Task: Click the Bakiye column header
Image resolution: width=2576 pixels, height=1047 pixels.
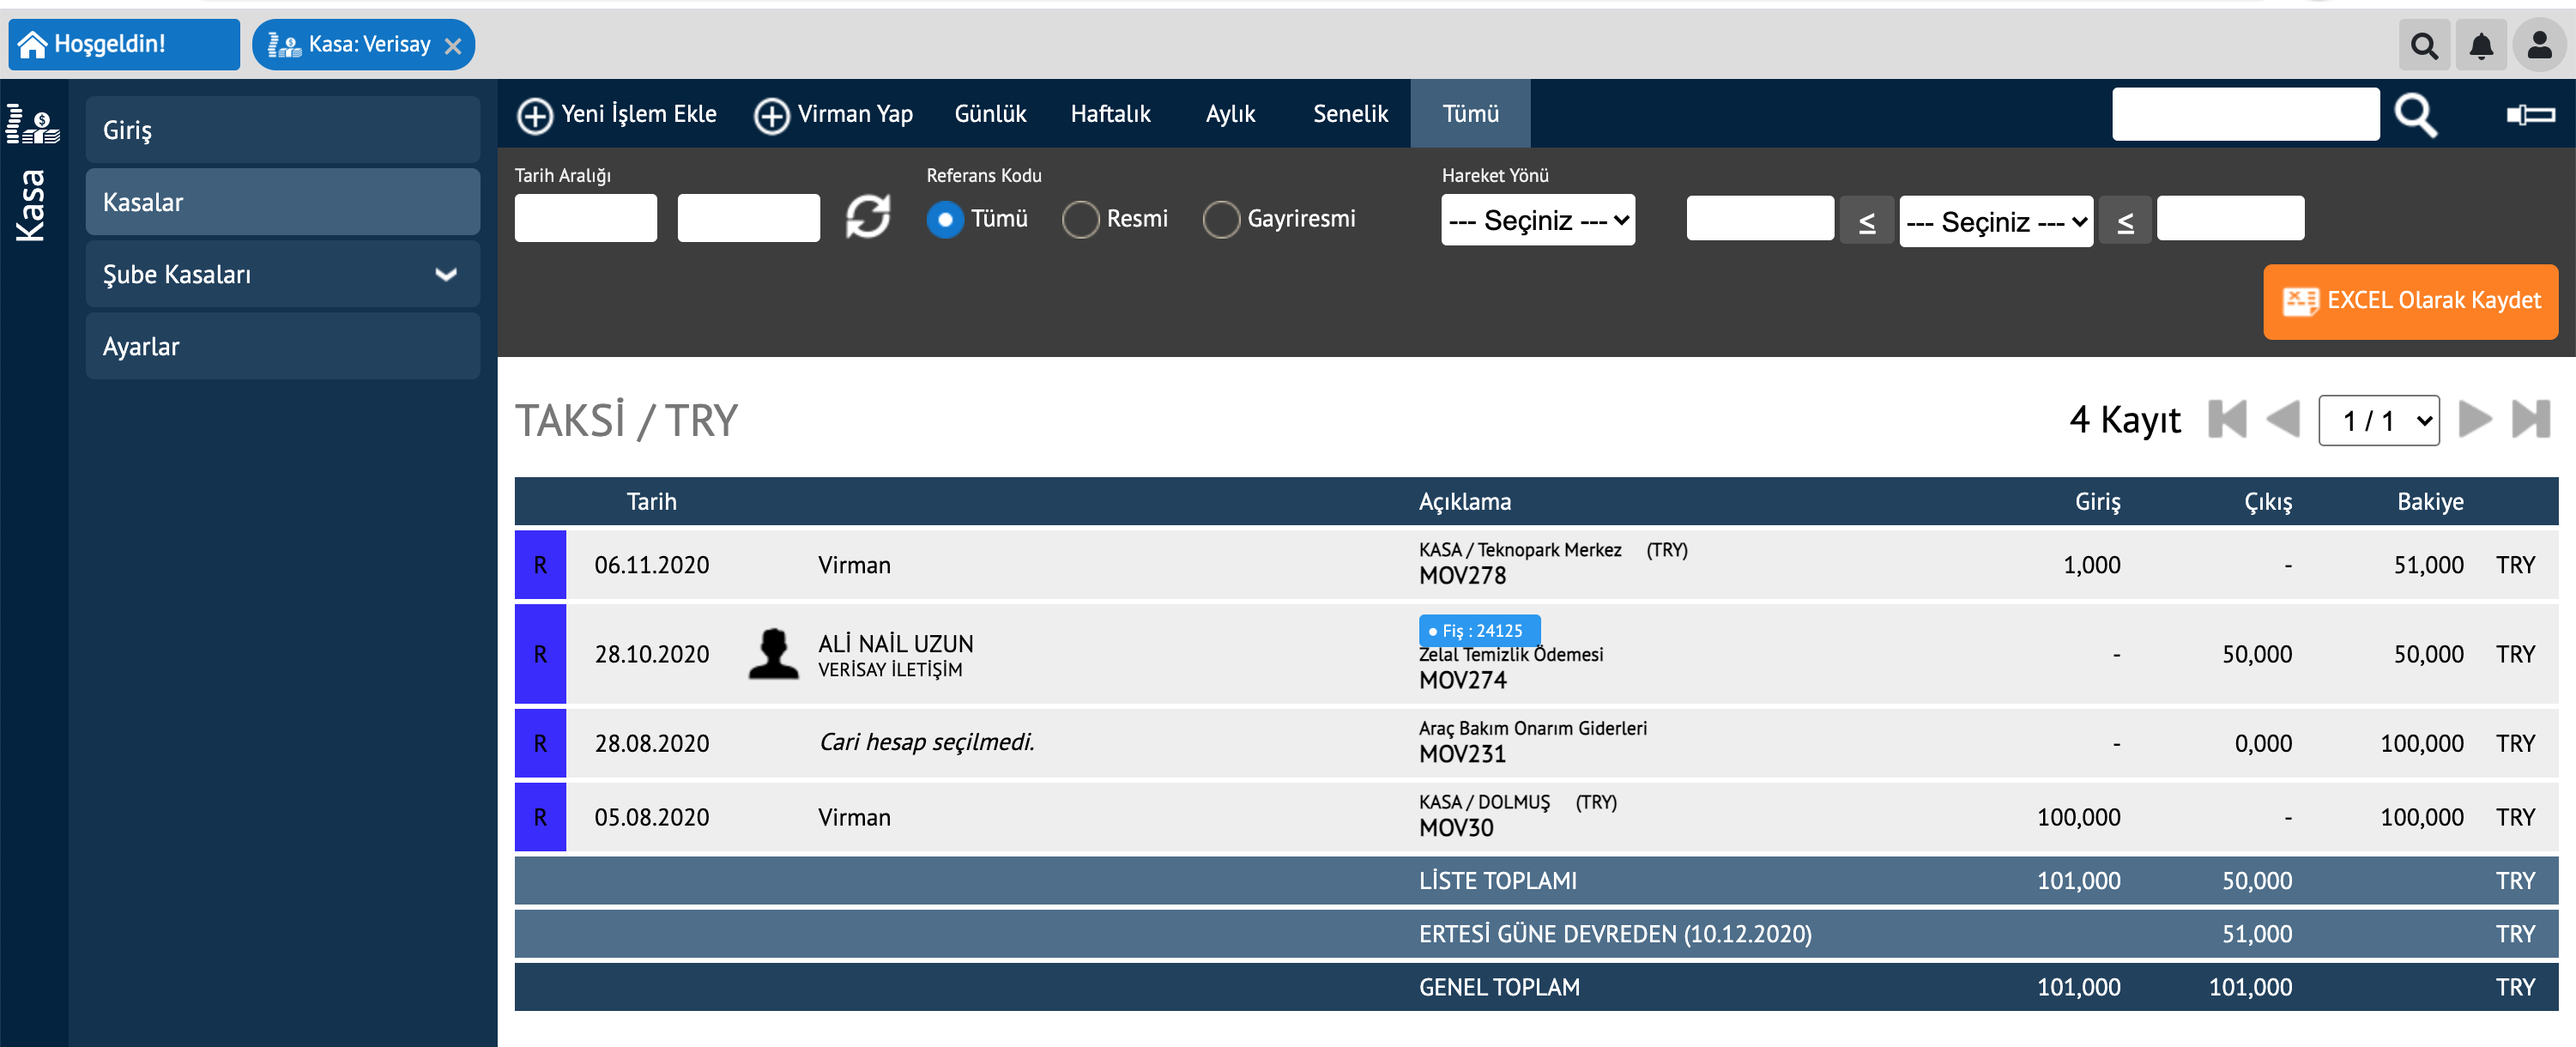Action: 2430,501
